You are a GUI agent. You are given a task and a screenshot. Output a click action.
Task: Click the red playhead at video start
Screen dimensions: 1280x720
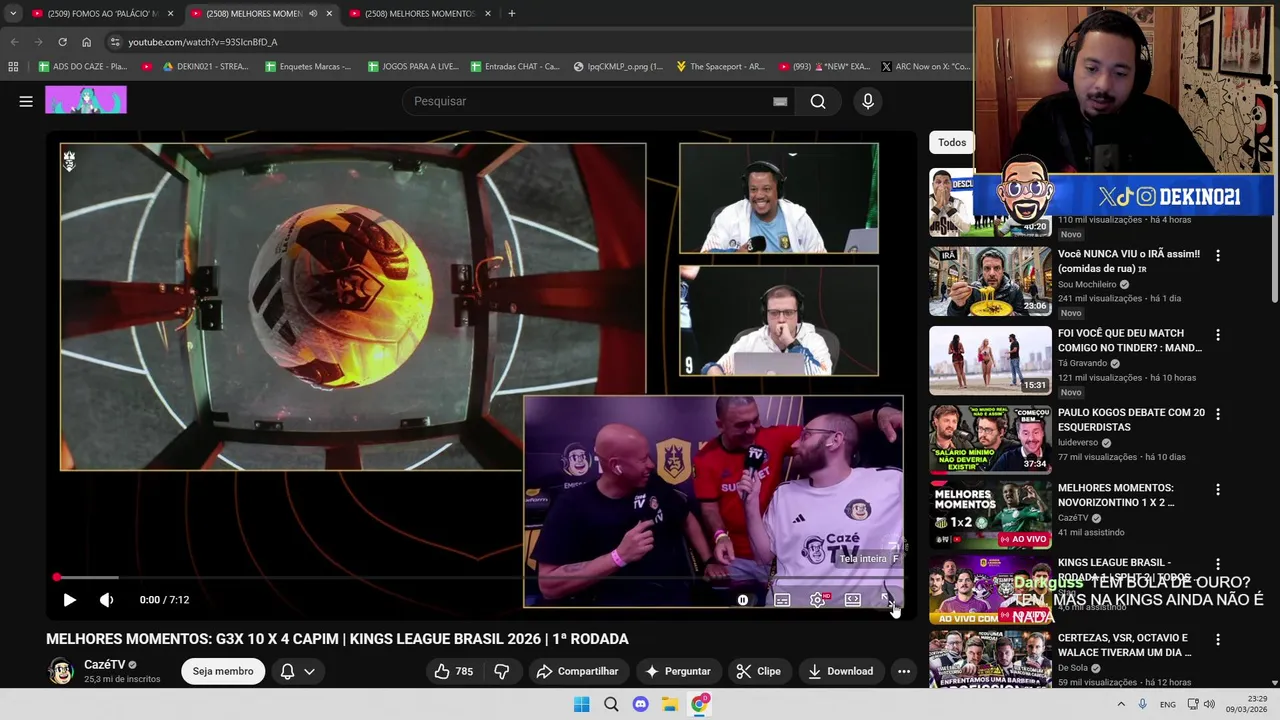57,577
